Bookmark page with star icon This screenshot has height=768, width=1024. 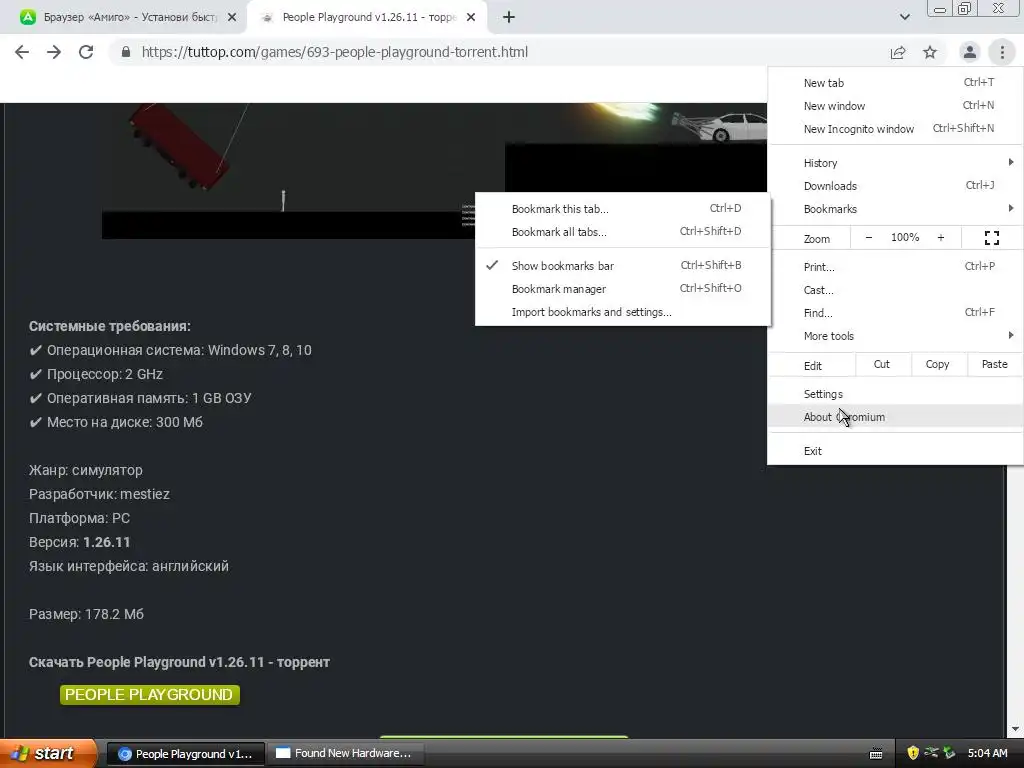[930, 52]
